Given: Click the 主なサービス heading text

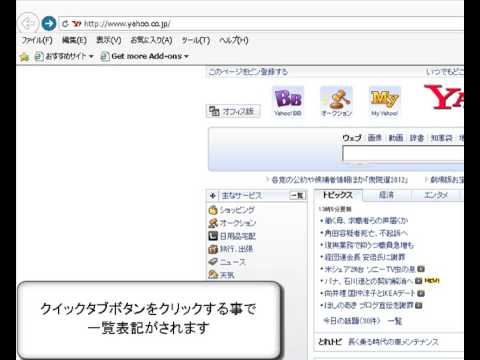Looking at the screenshot, I should [242, 196].
